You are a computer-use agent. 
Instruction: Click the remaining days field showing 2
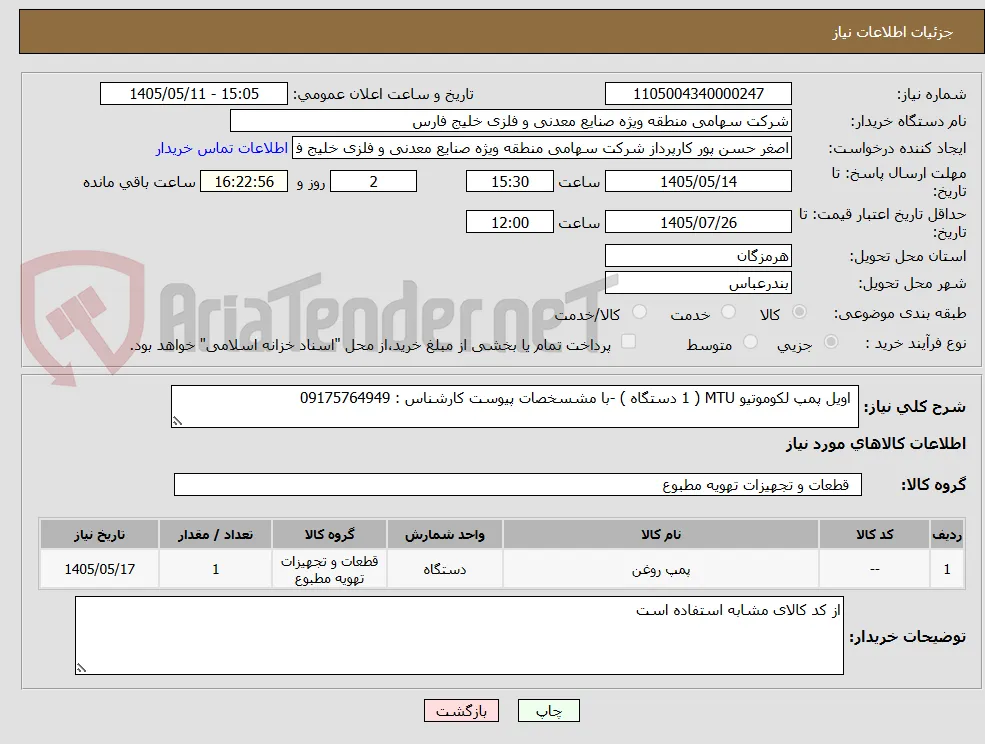(x=373, y=182)
